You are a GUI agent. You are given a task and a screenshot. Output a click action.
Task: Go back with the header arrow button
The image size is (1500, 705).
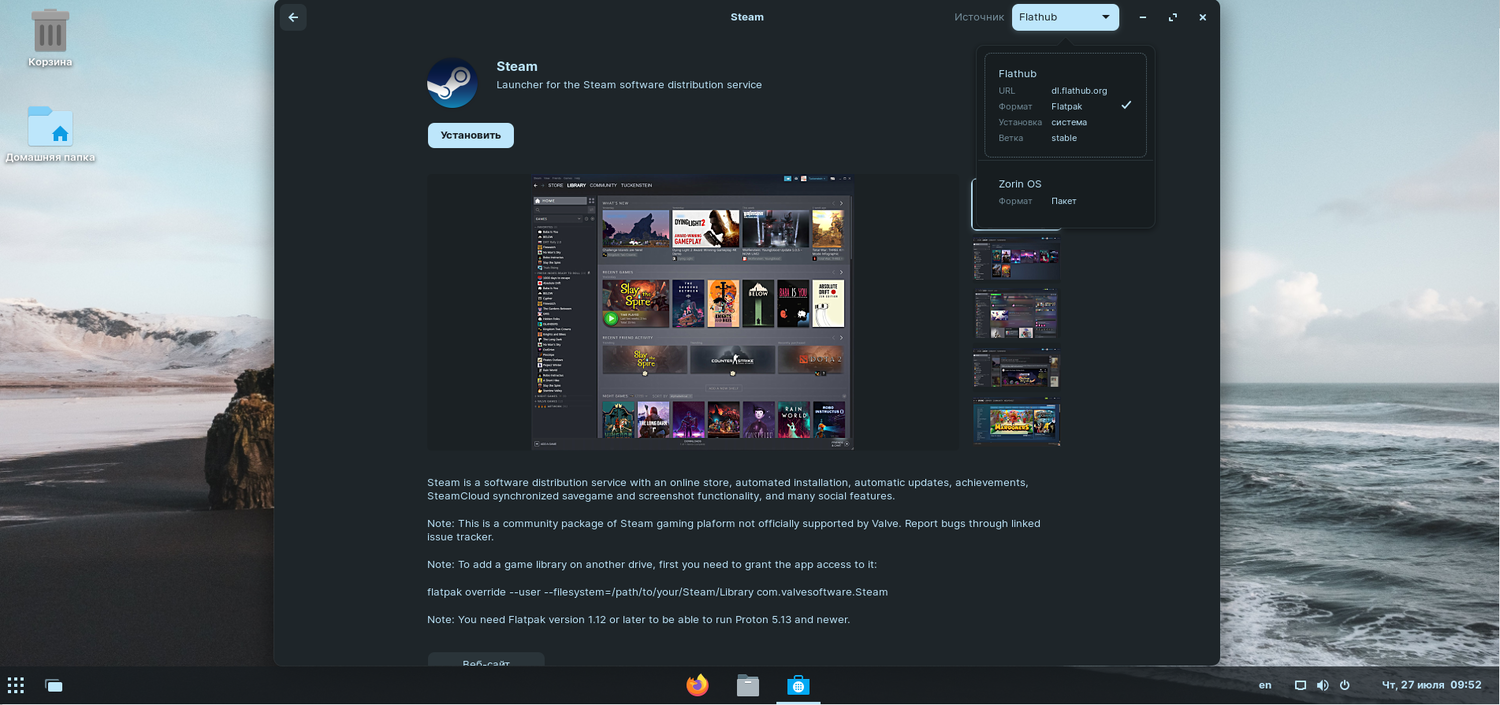click(293, 17)
